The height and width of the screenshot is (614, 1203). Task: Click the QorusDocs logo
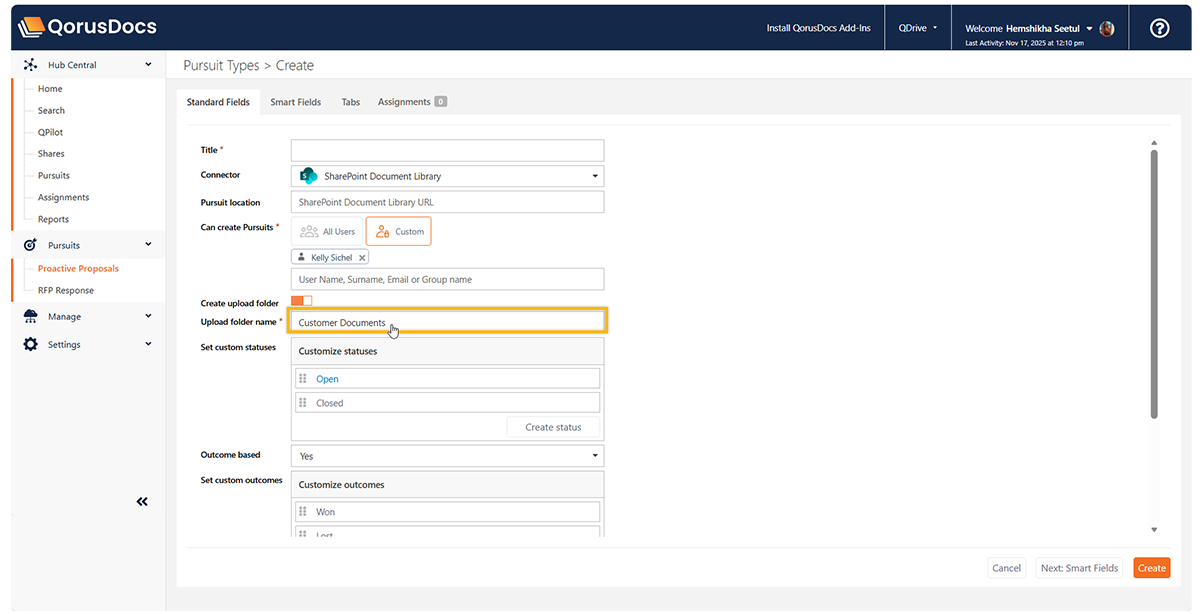pyautogui.click(x=88, y=27)
